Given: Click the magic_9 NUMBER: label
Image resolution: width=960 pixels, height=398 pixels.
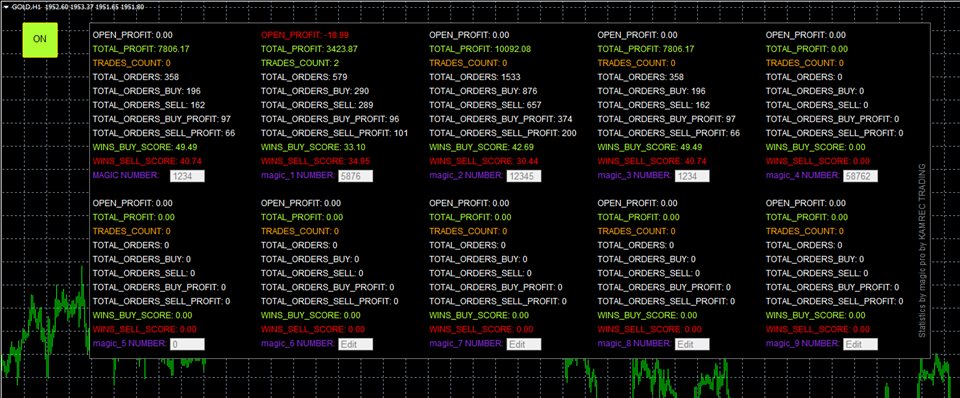Looking at the screenshot, I should click(803, 344).
